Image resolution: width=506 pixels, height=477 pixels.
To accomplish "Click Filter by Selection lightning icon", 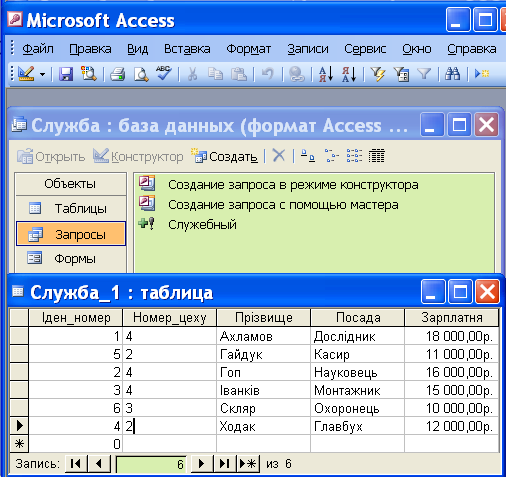I will point(378,74).
